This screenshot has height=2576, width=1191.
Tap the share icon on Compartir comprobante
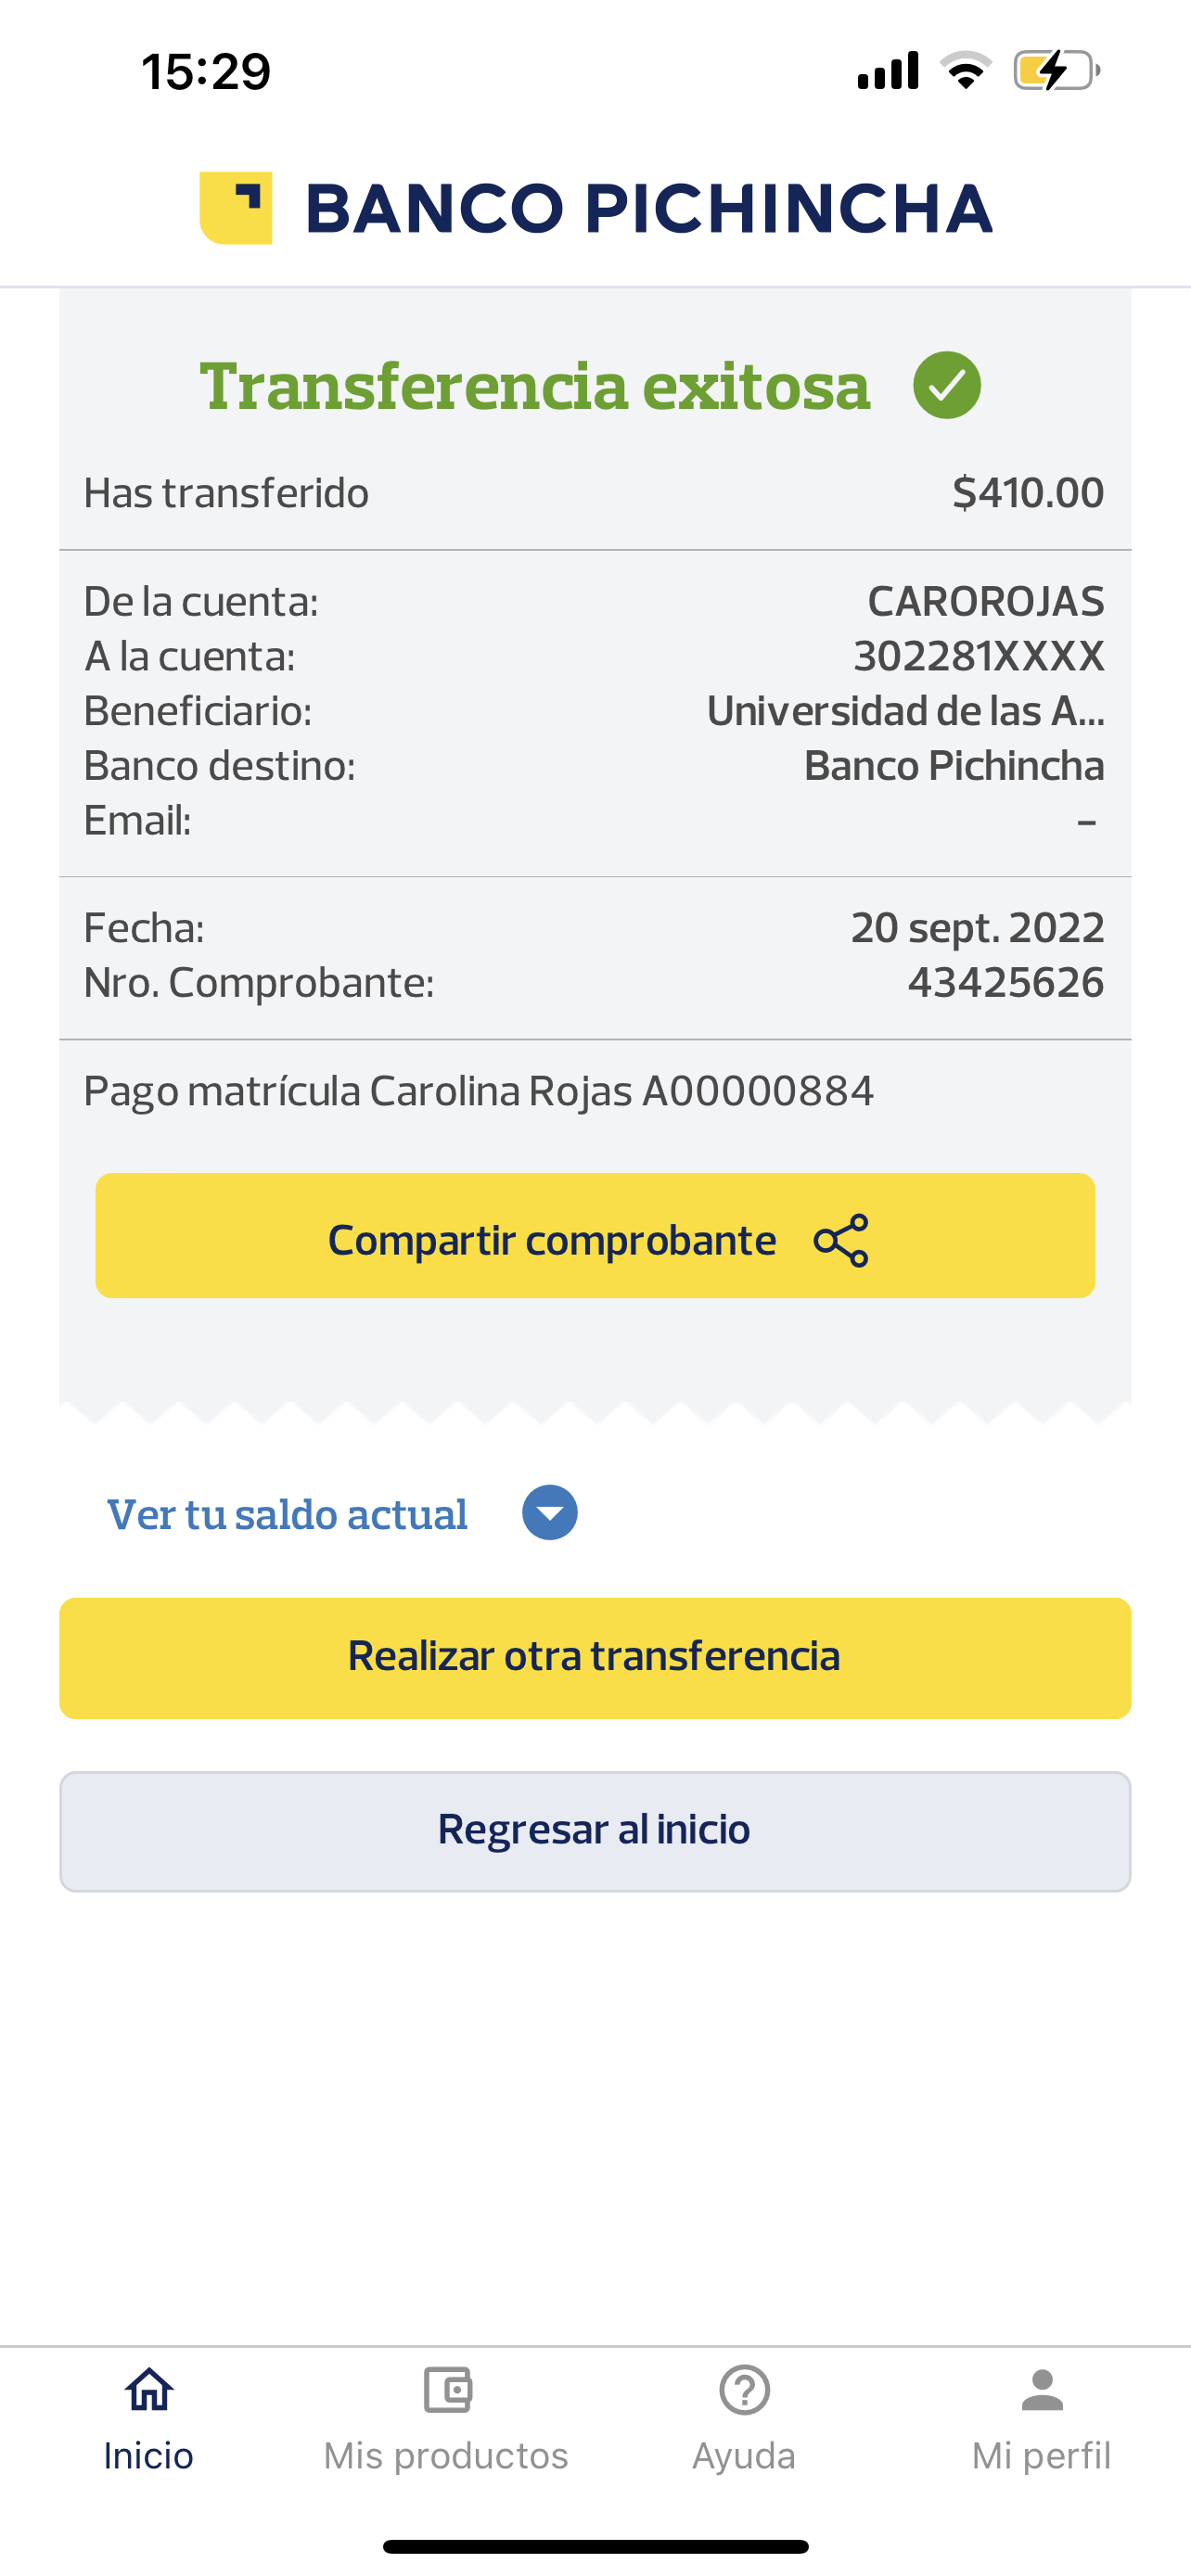[x=841, y=1240]
